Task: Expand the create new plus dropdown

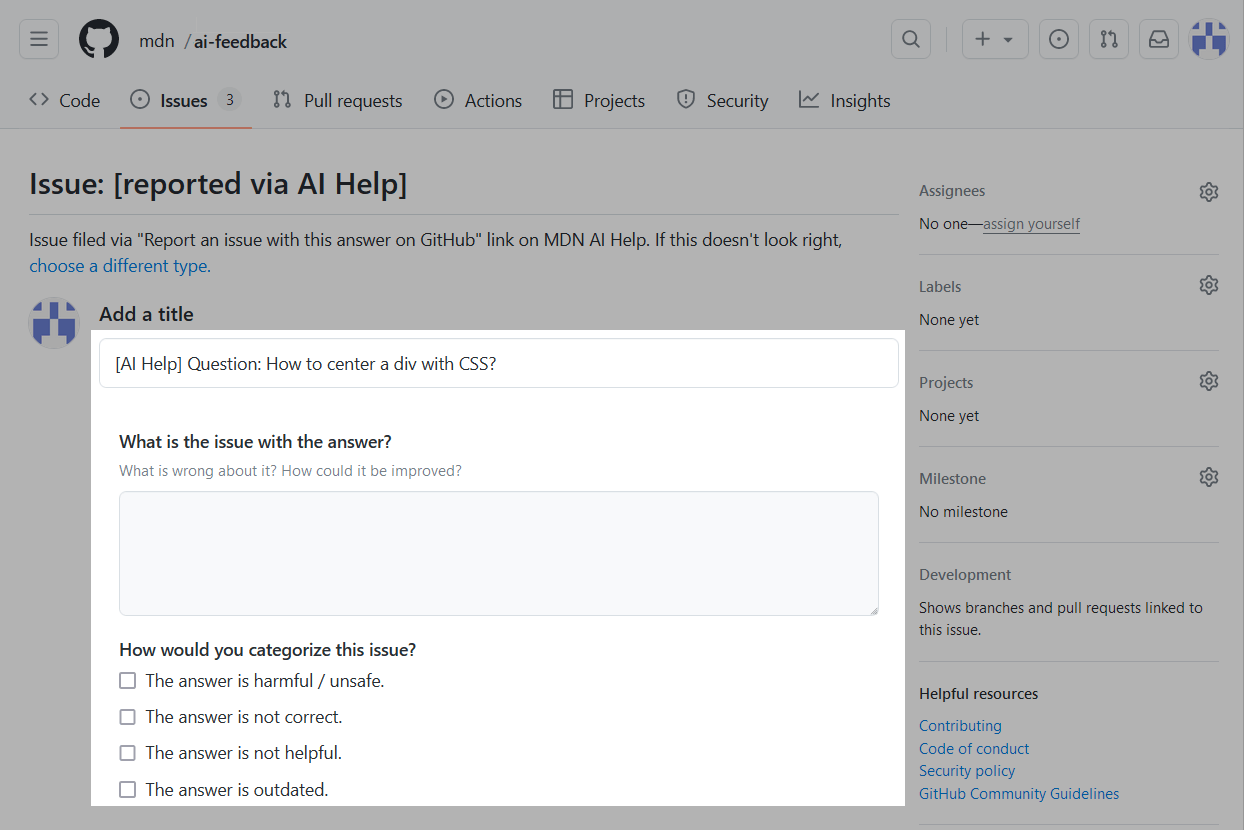Action: (994, 39)
